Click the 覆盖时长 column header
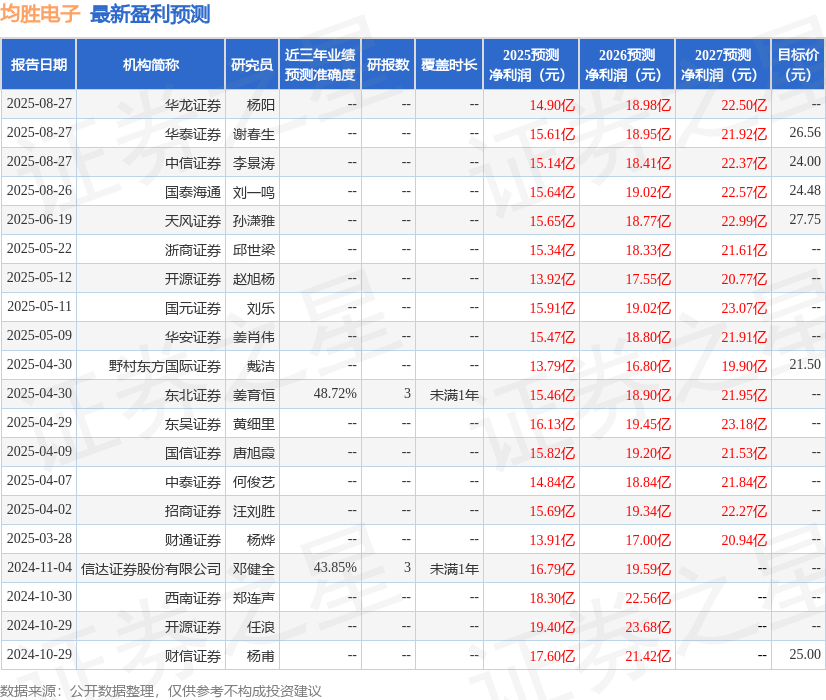Image resolution: width=826 pixels, height=700 pixels. click(449, 63)
